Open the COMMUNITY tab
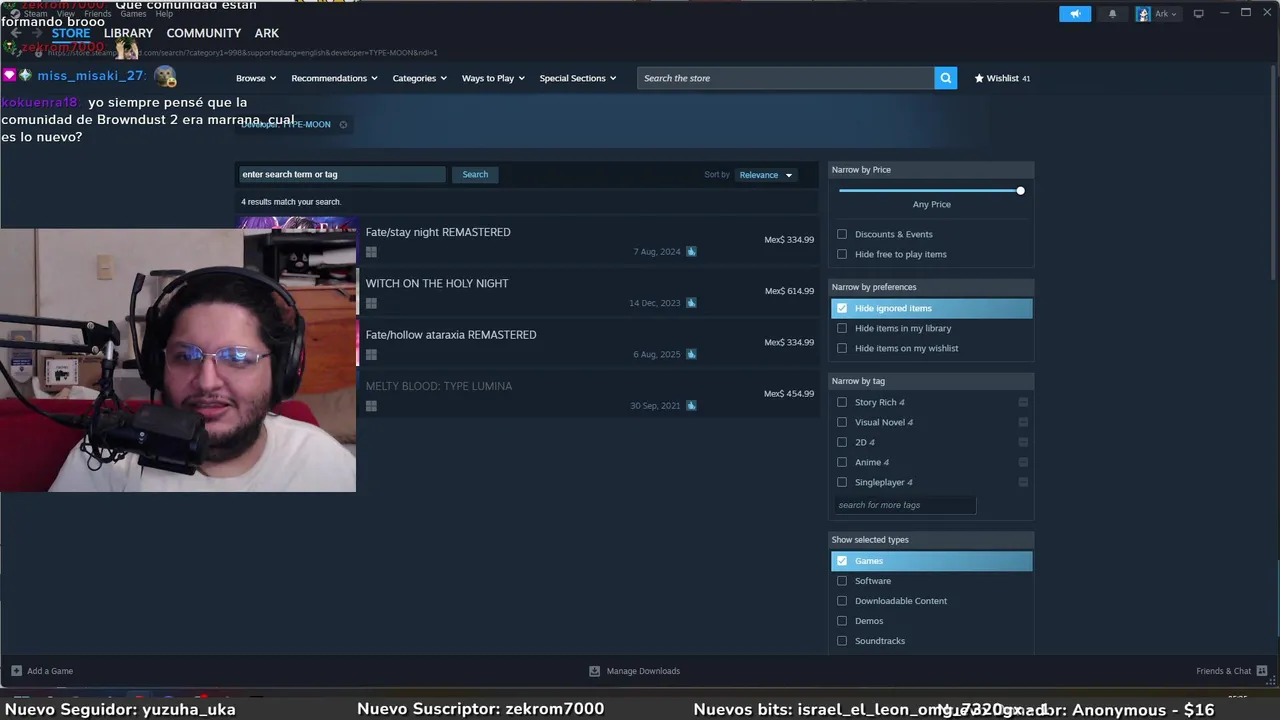1280x720 pixels. pyautogui.click(x=204, y=33)
